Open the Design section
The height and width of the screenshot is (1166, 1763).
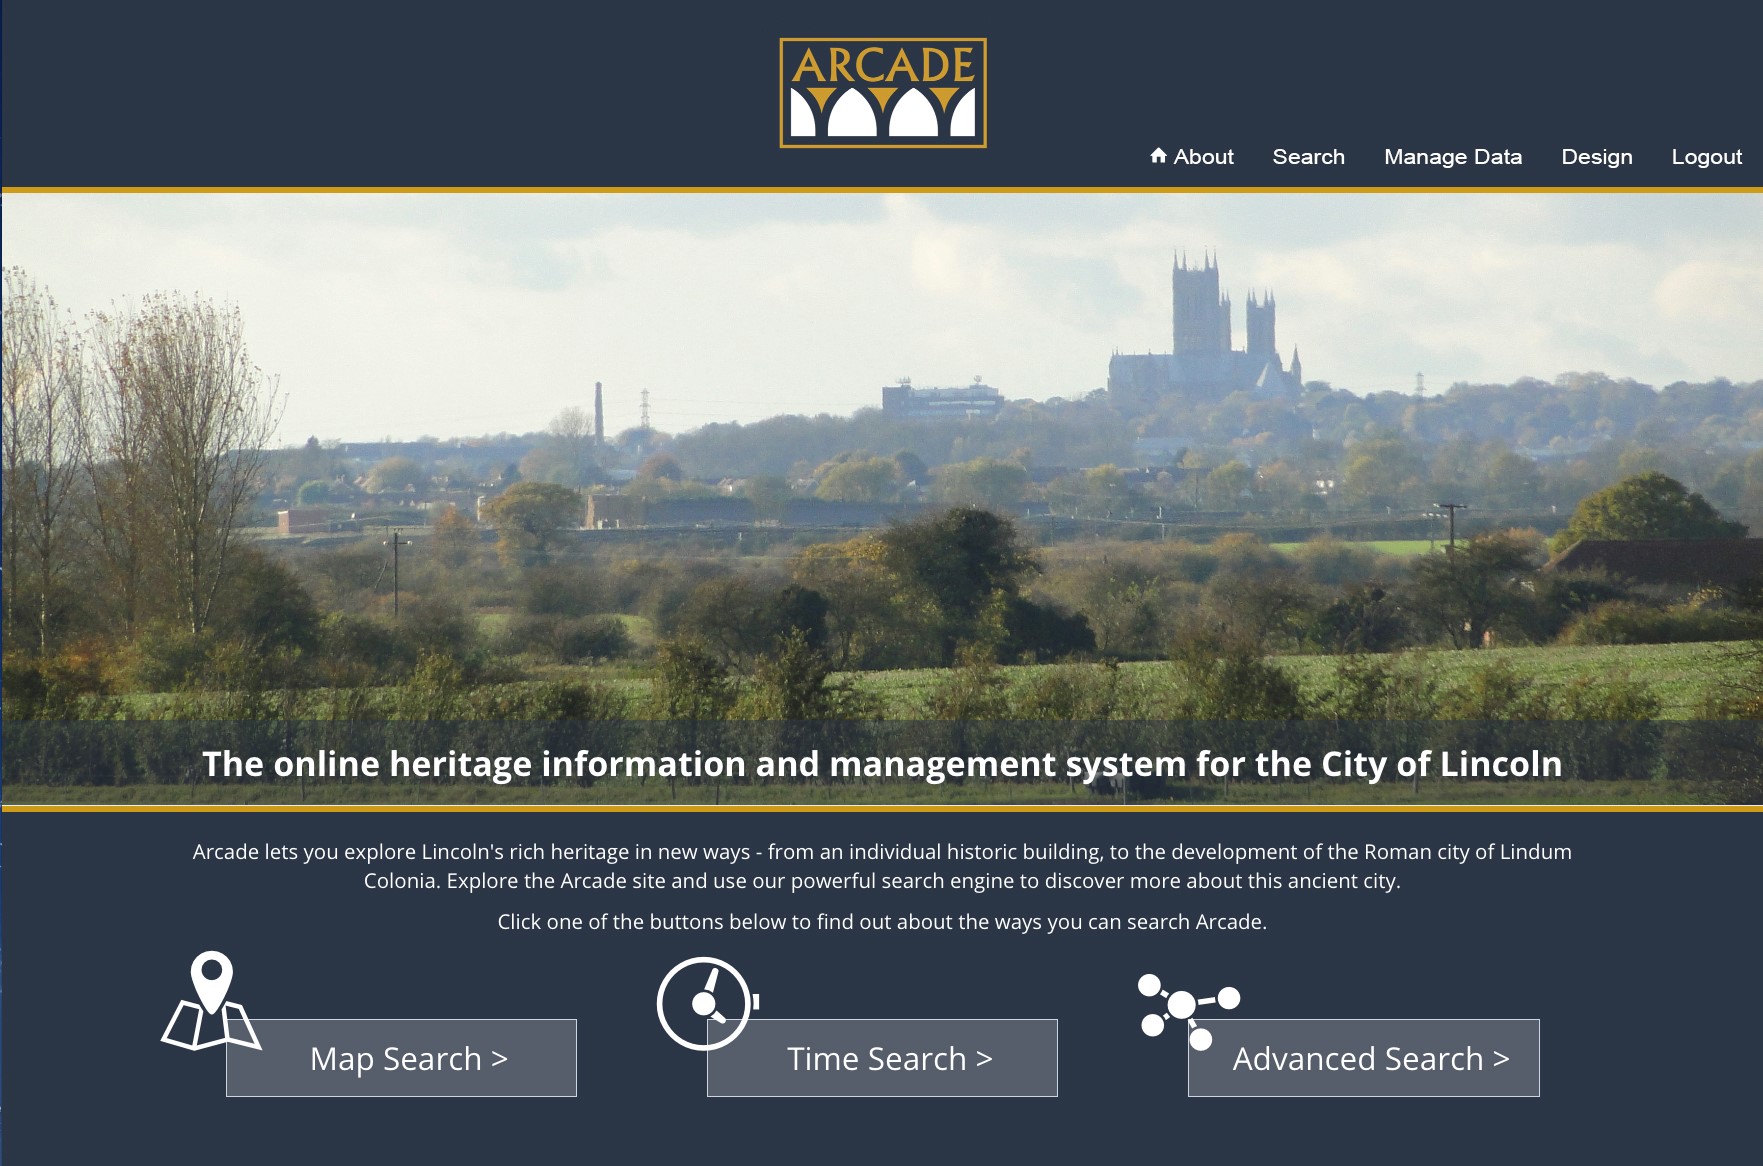click(1596, 157)
